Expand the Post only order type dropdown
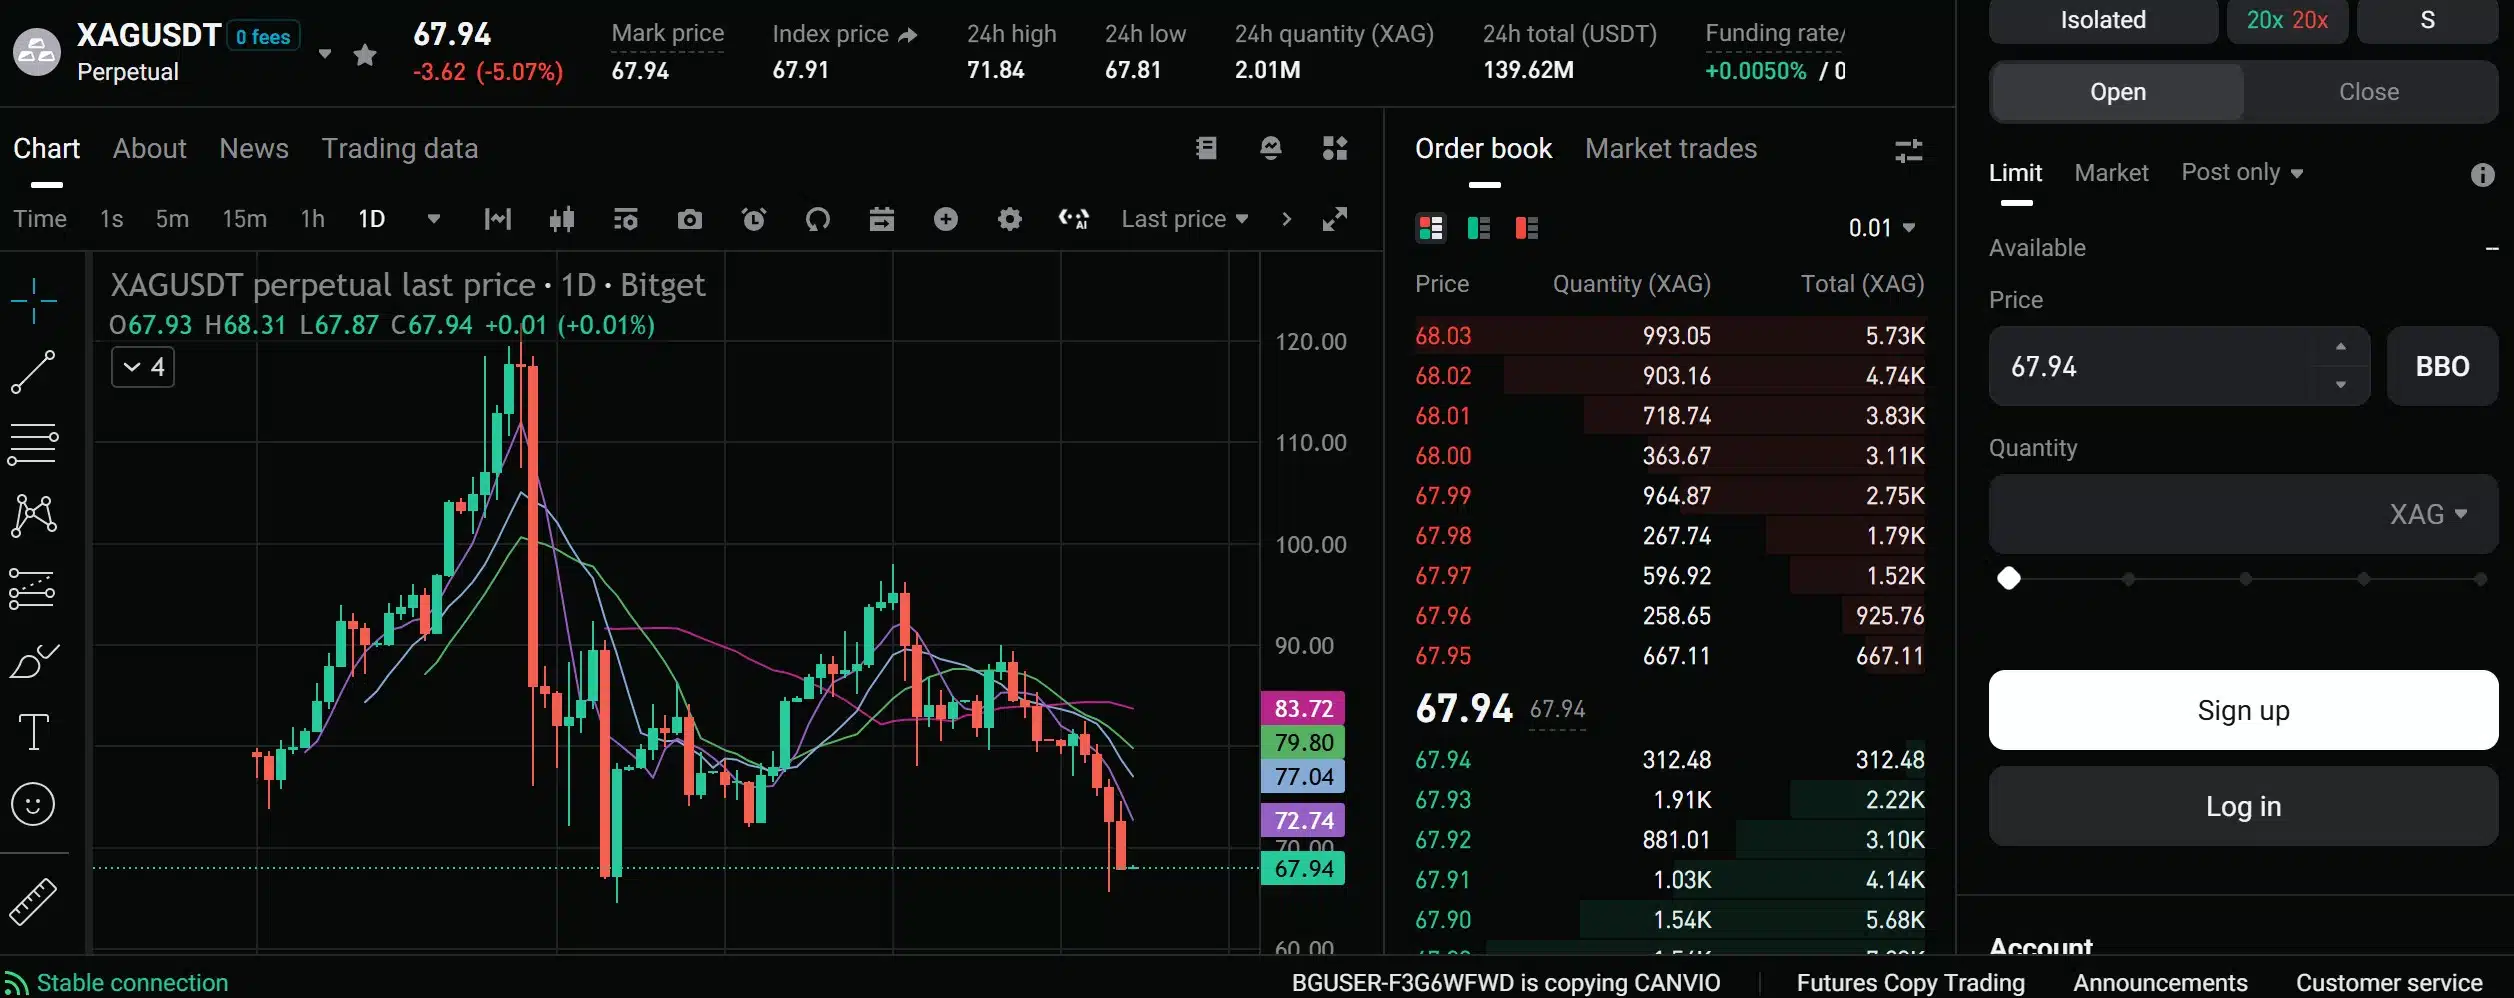2514x998 pixels. pyautogui.click(x=2241, y=173)
